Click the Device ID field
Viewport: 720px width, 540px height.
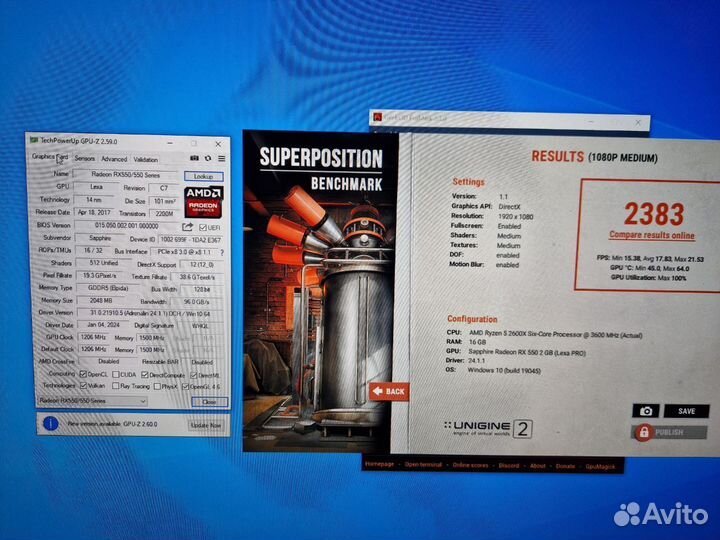pyautogui.click(x=190, y=240)
